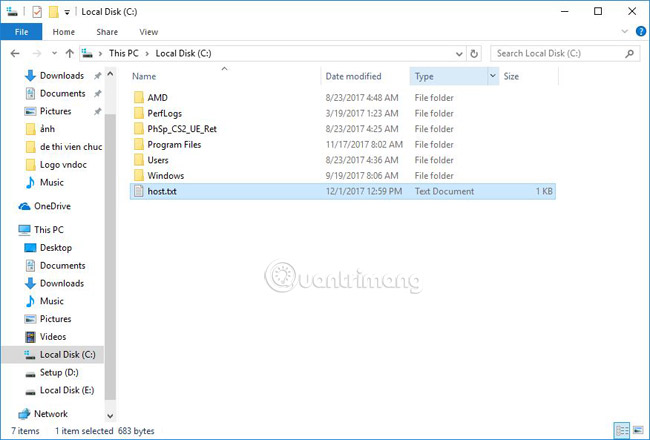
Task: Click the 1 KB size cell
Action: (544, 191)
